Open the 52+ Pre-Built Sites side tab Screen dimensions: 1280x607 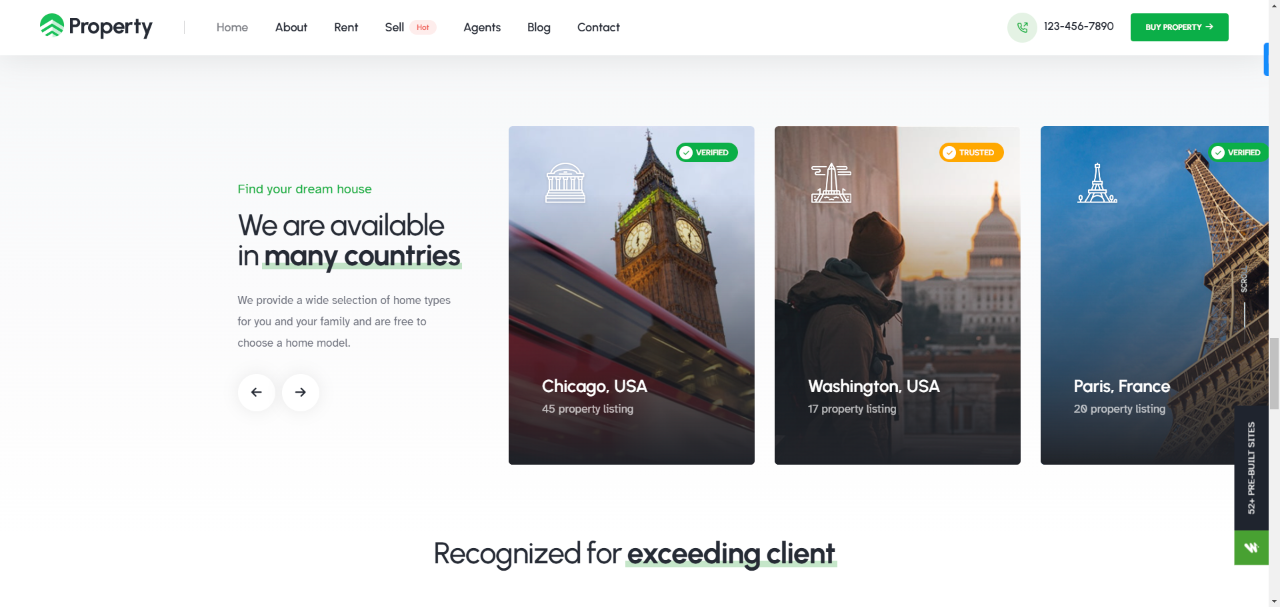point(1251,468)
